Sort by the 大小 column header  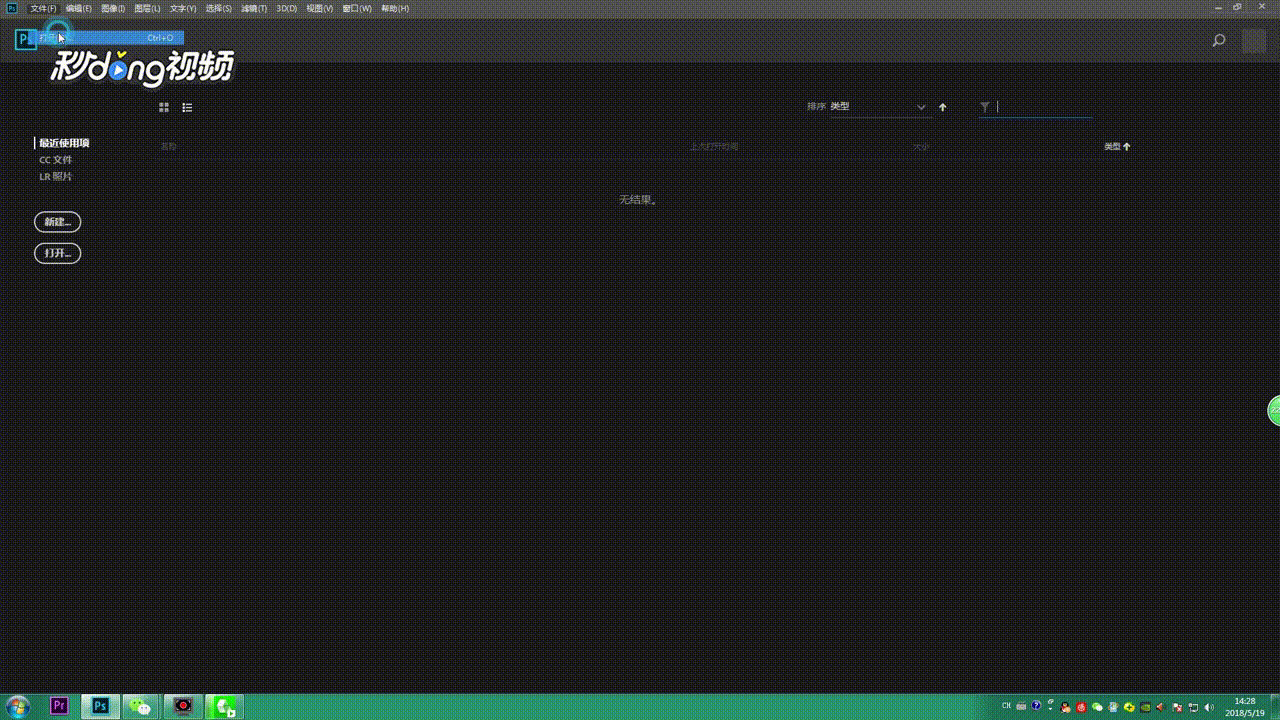(921, 146)
